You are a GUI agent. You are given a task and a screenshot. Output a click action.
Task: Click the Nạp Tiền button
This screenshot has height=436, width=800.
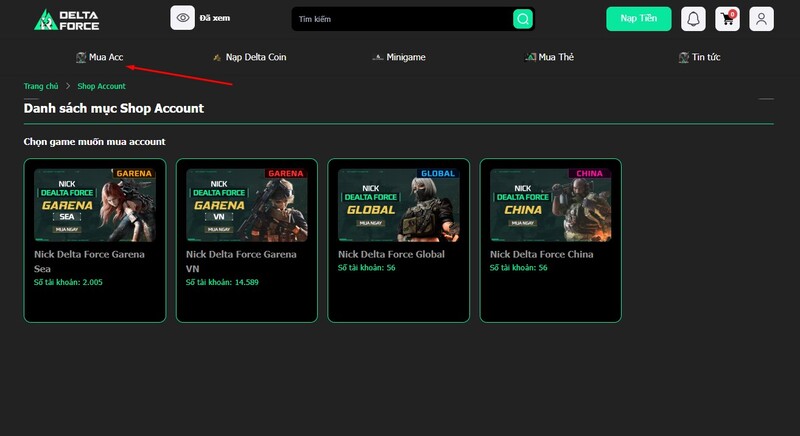point(638,18)
